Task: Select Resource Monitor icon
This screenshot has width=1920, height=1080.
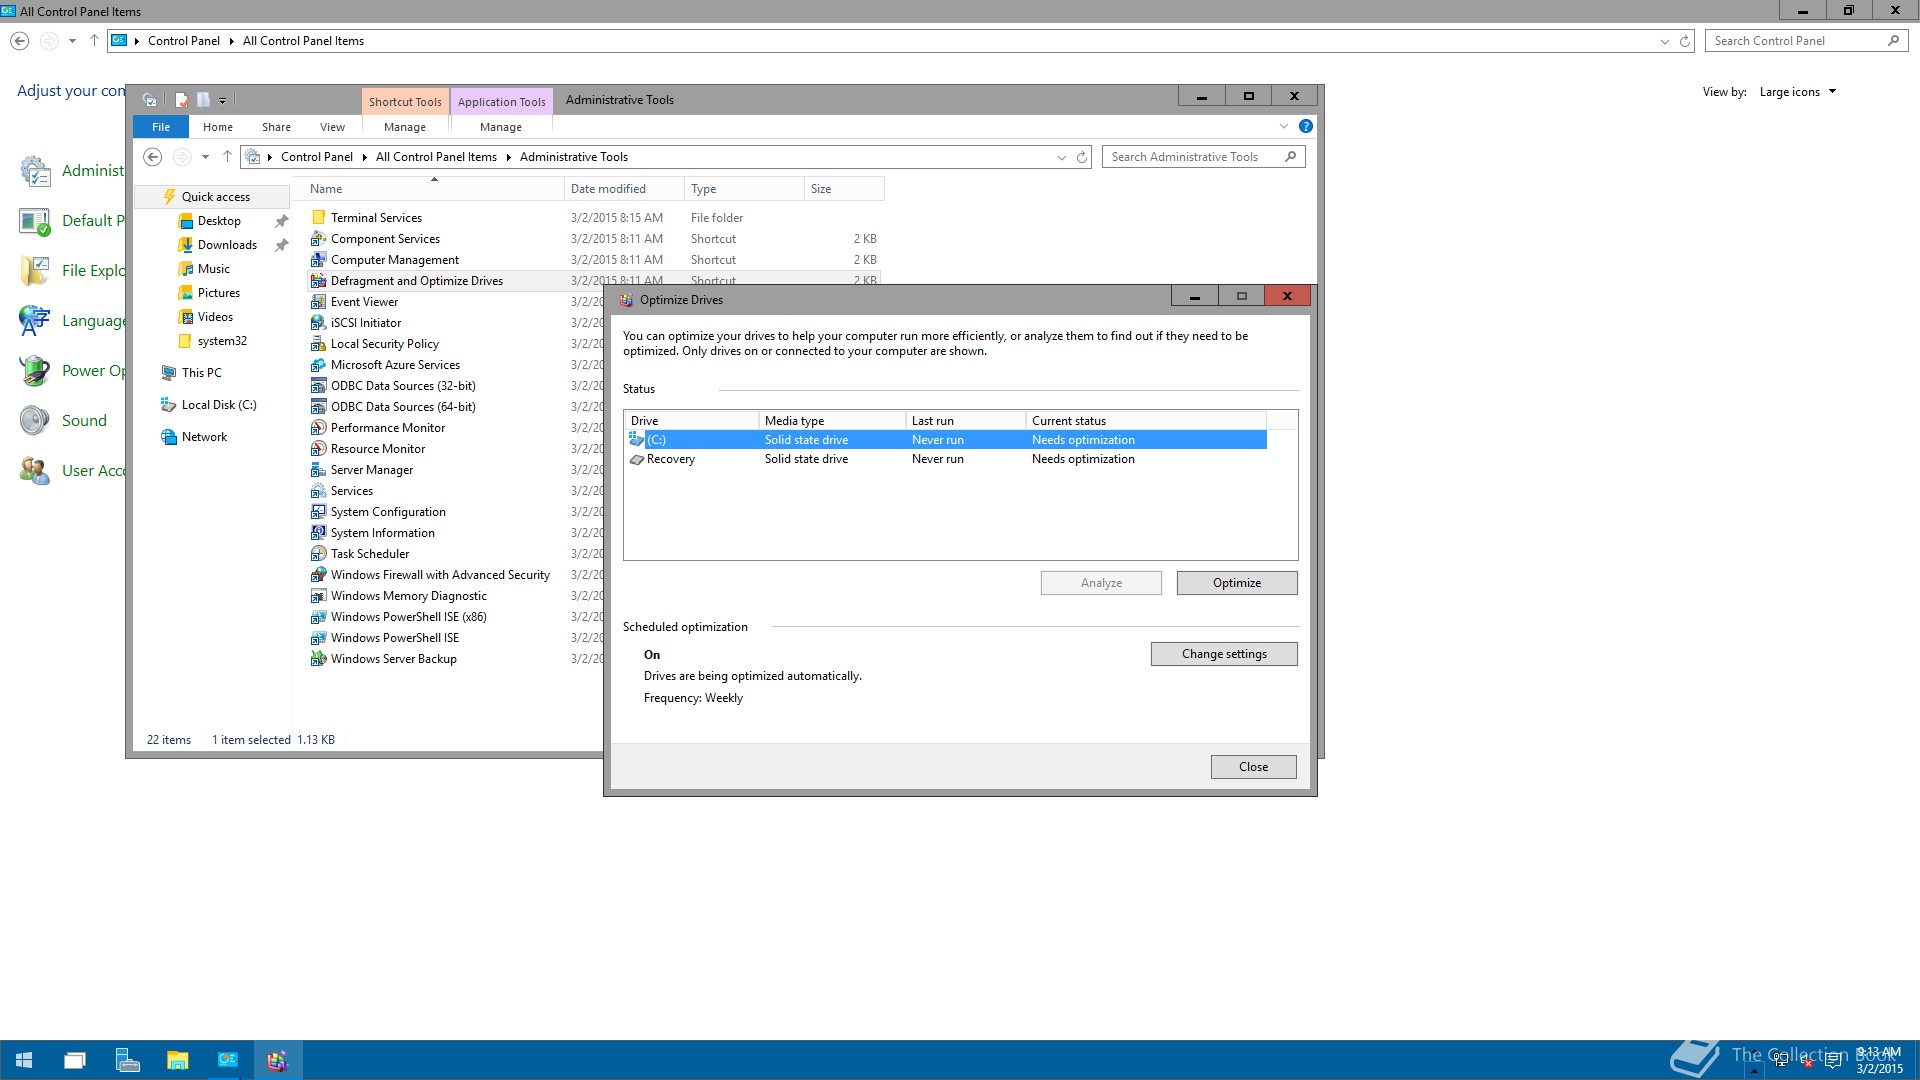Action: [318, 448]
